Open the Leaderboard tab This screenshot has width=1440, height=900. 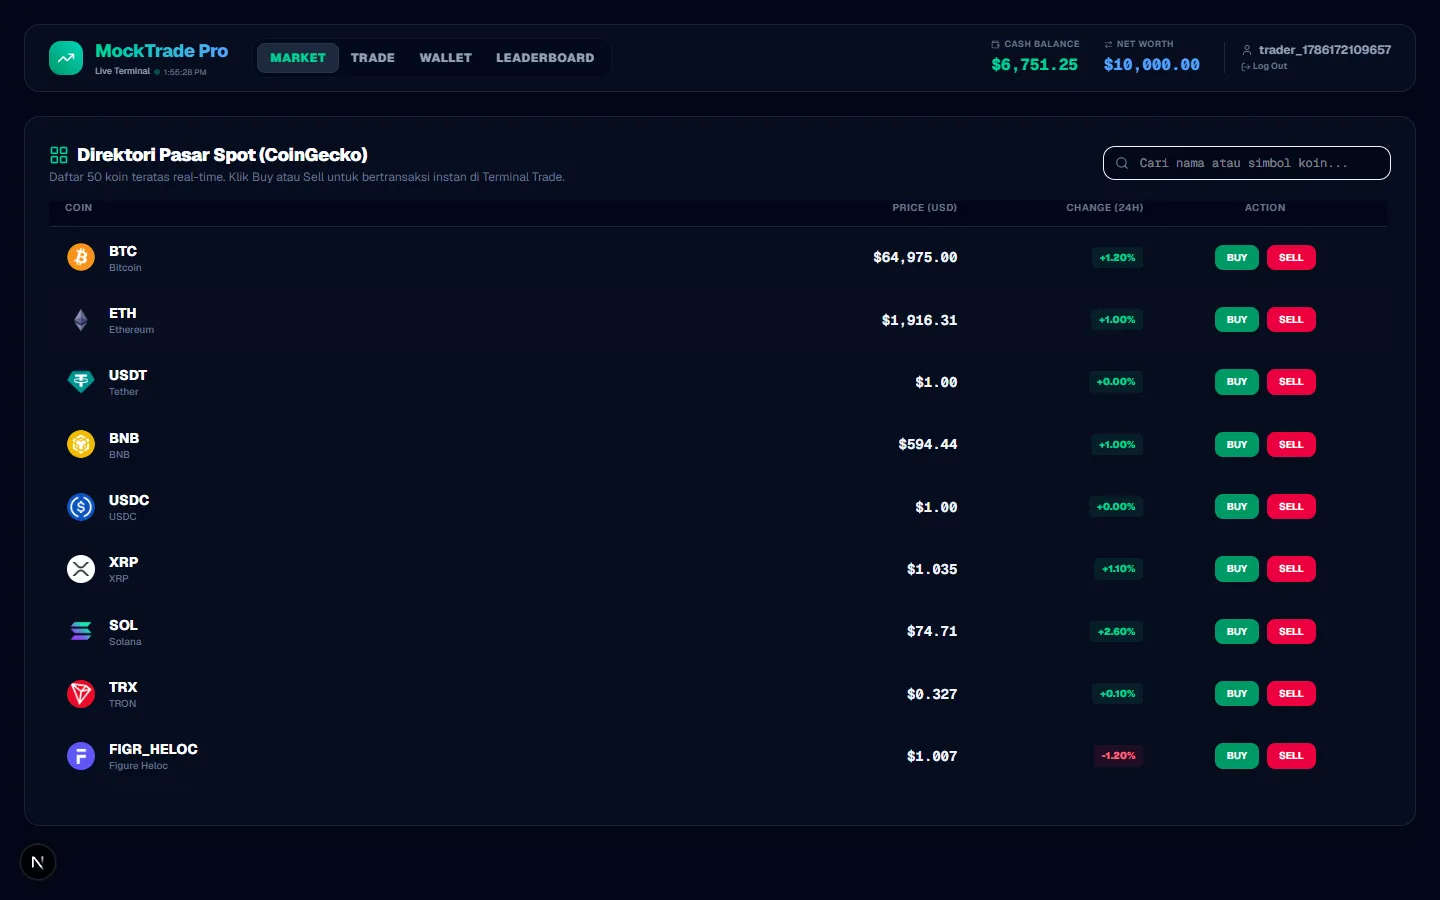point(545,58)
